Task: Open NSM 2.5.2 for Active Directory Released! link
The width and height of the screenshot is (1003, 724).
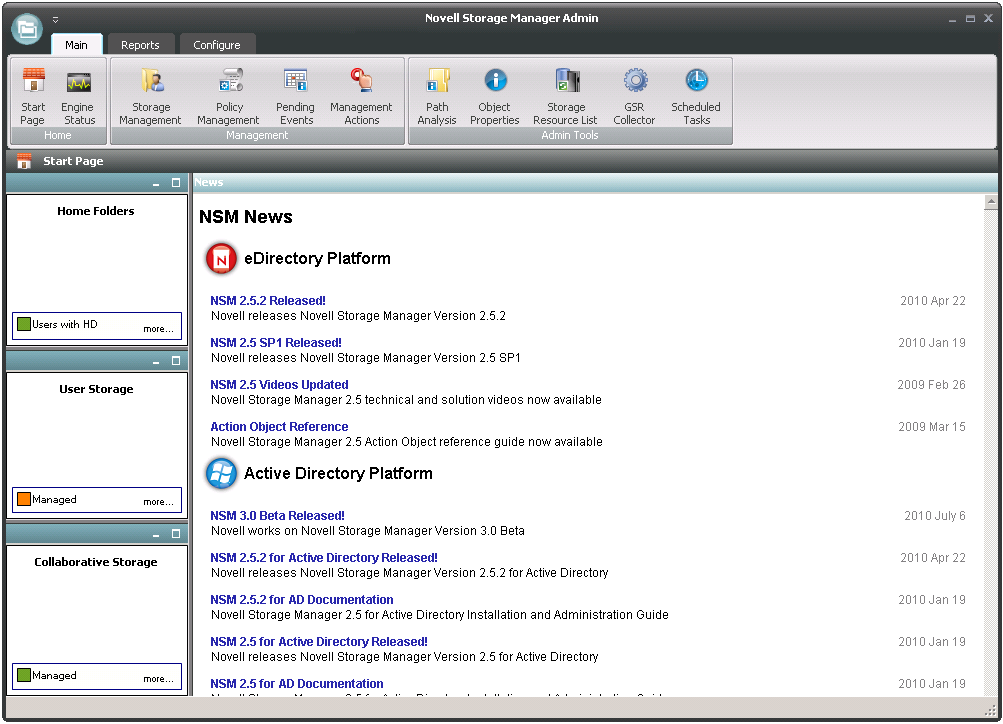Action: (324, 558)
